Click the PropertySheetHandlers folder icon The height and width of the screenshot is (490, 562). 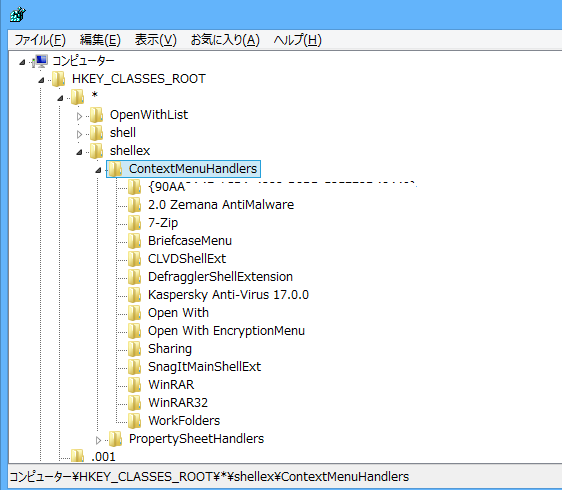click(x=115, y=439)
